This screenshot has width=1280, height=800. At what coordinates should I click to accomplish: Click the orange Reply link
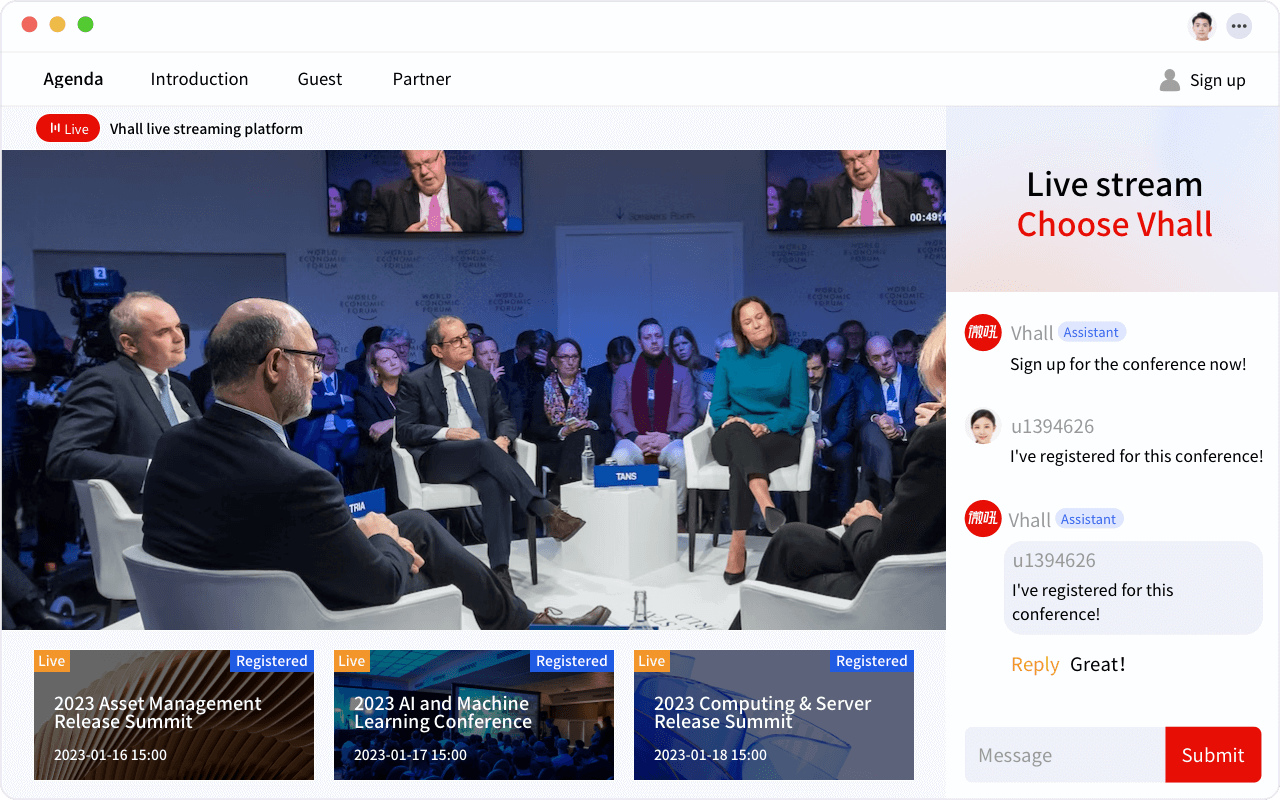(1035, 664)
